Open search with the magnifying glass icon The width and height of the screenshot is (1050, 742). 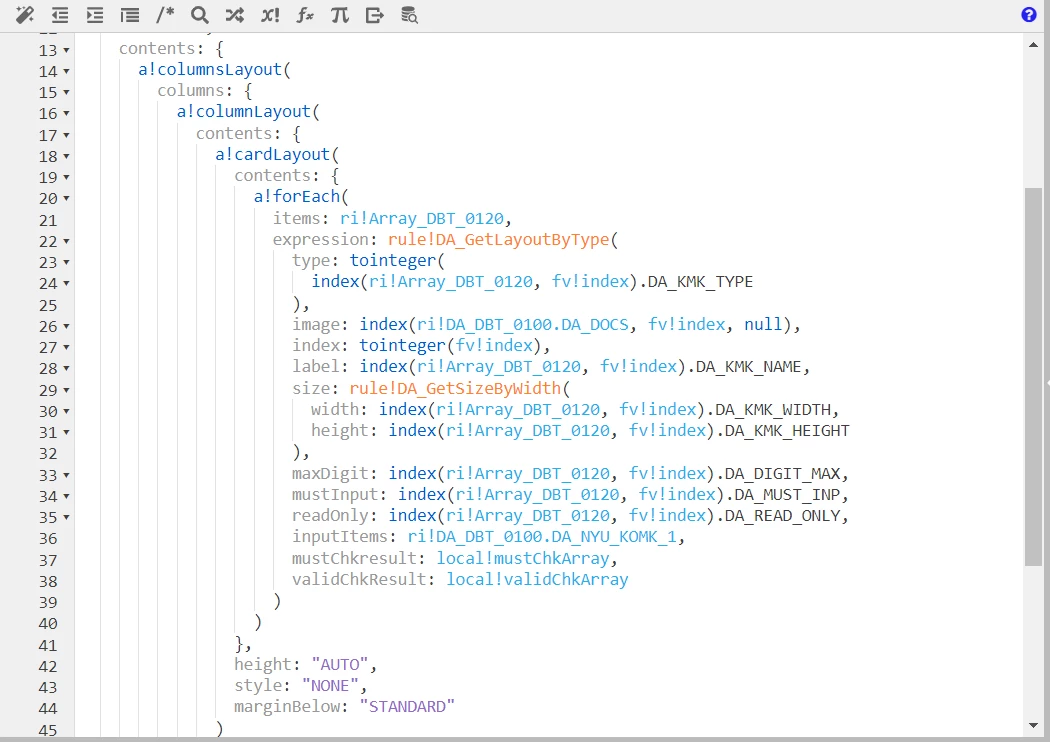coord(200,15)
